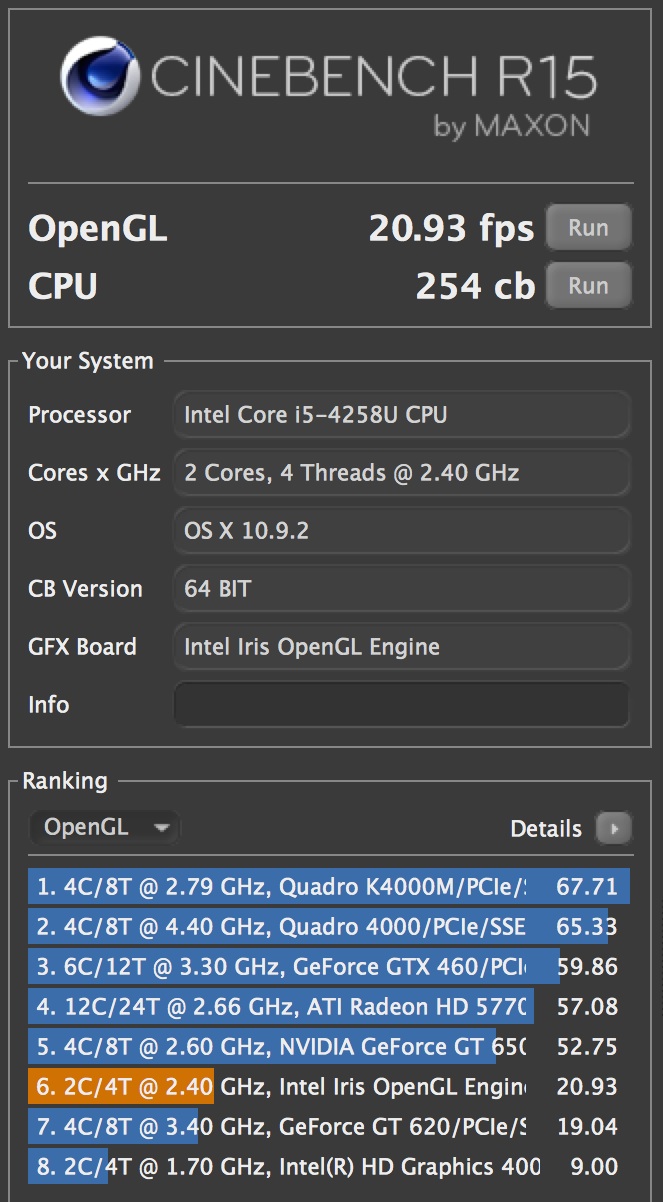This screenshot has height=1202, width=663.
Task: Run the OpenGL benchmark test
Action: point(588,228)
